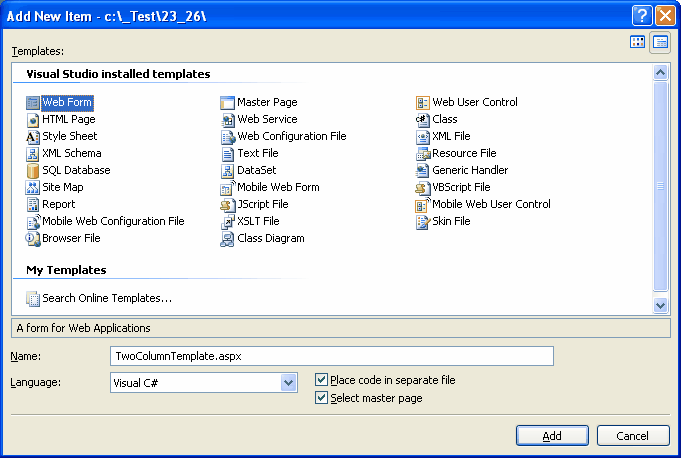
Task: Click the Help question mark button
Action: pyautogui.click(x=642, y=16)
